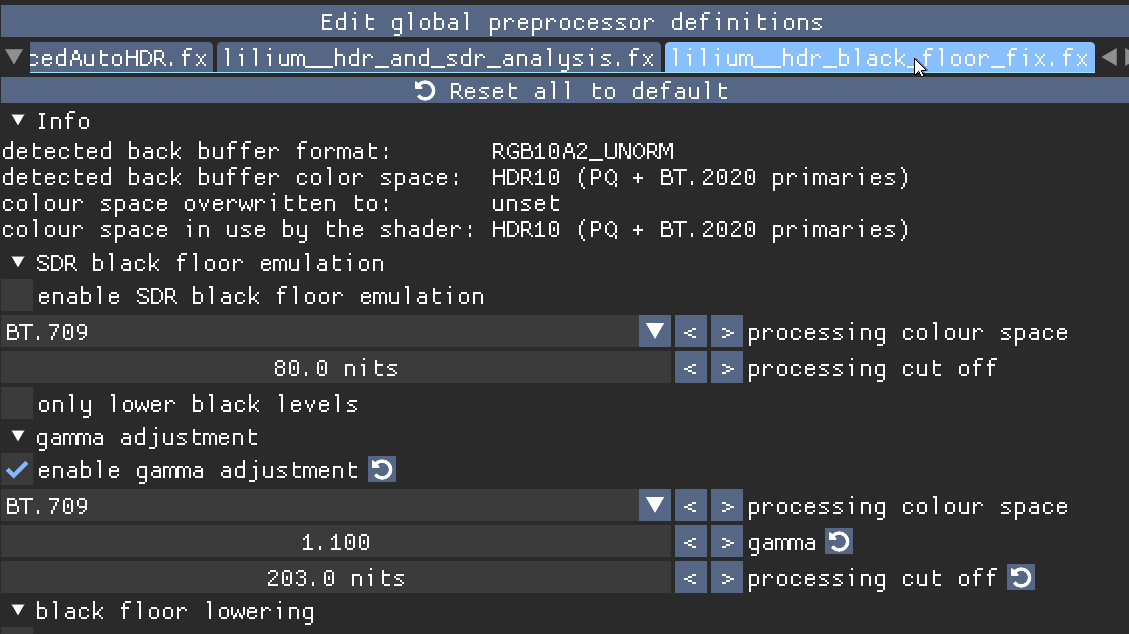Click the unset colour space override value

pos(526,204)
